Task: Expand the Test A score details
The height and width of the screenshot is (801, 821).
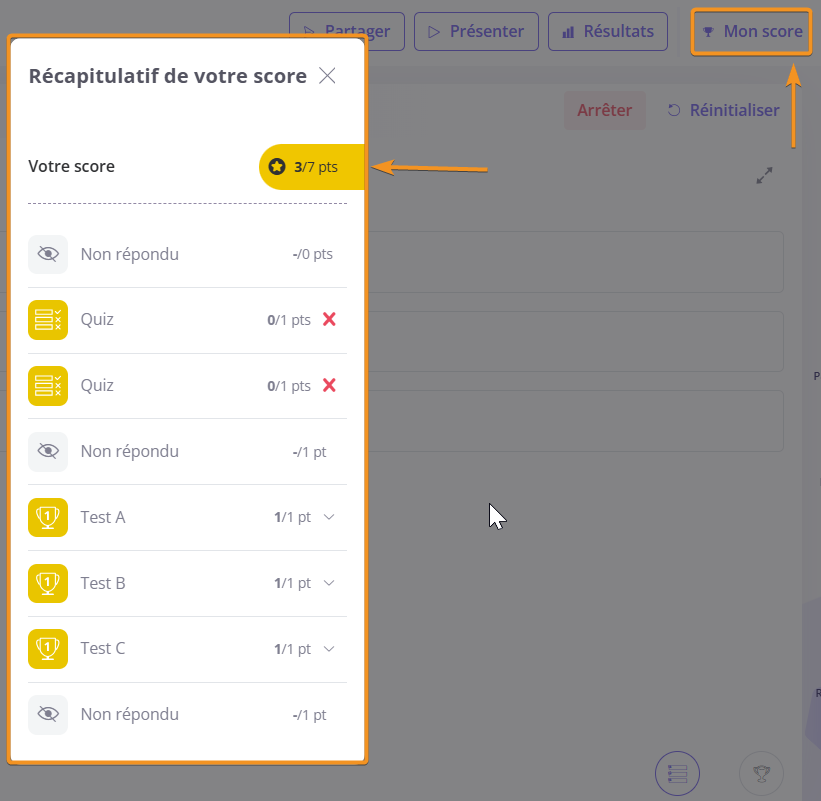Action: (x=330, y=517)
